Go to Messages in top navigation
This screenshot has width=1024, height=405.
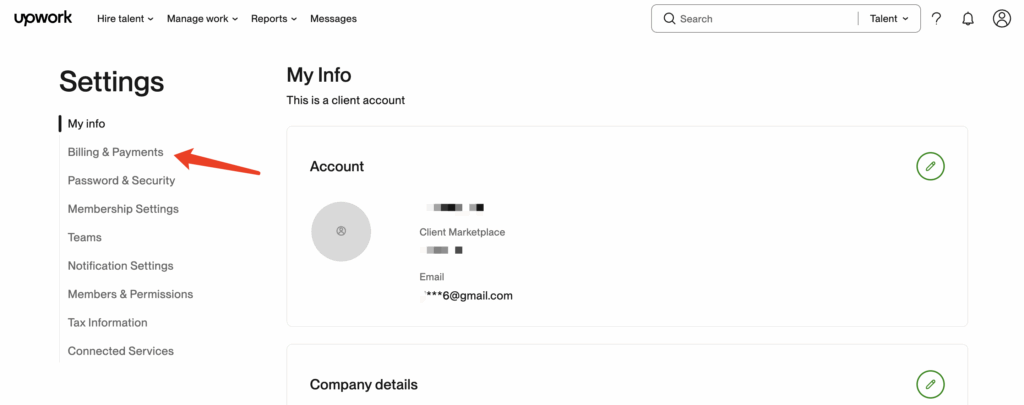(333, 18)
